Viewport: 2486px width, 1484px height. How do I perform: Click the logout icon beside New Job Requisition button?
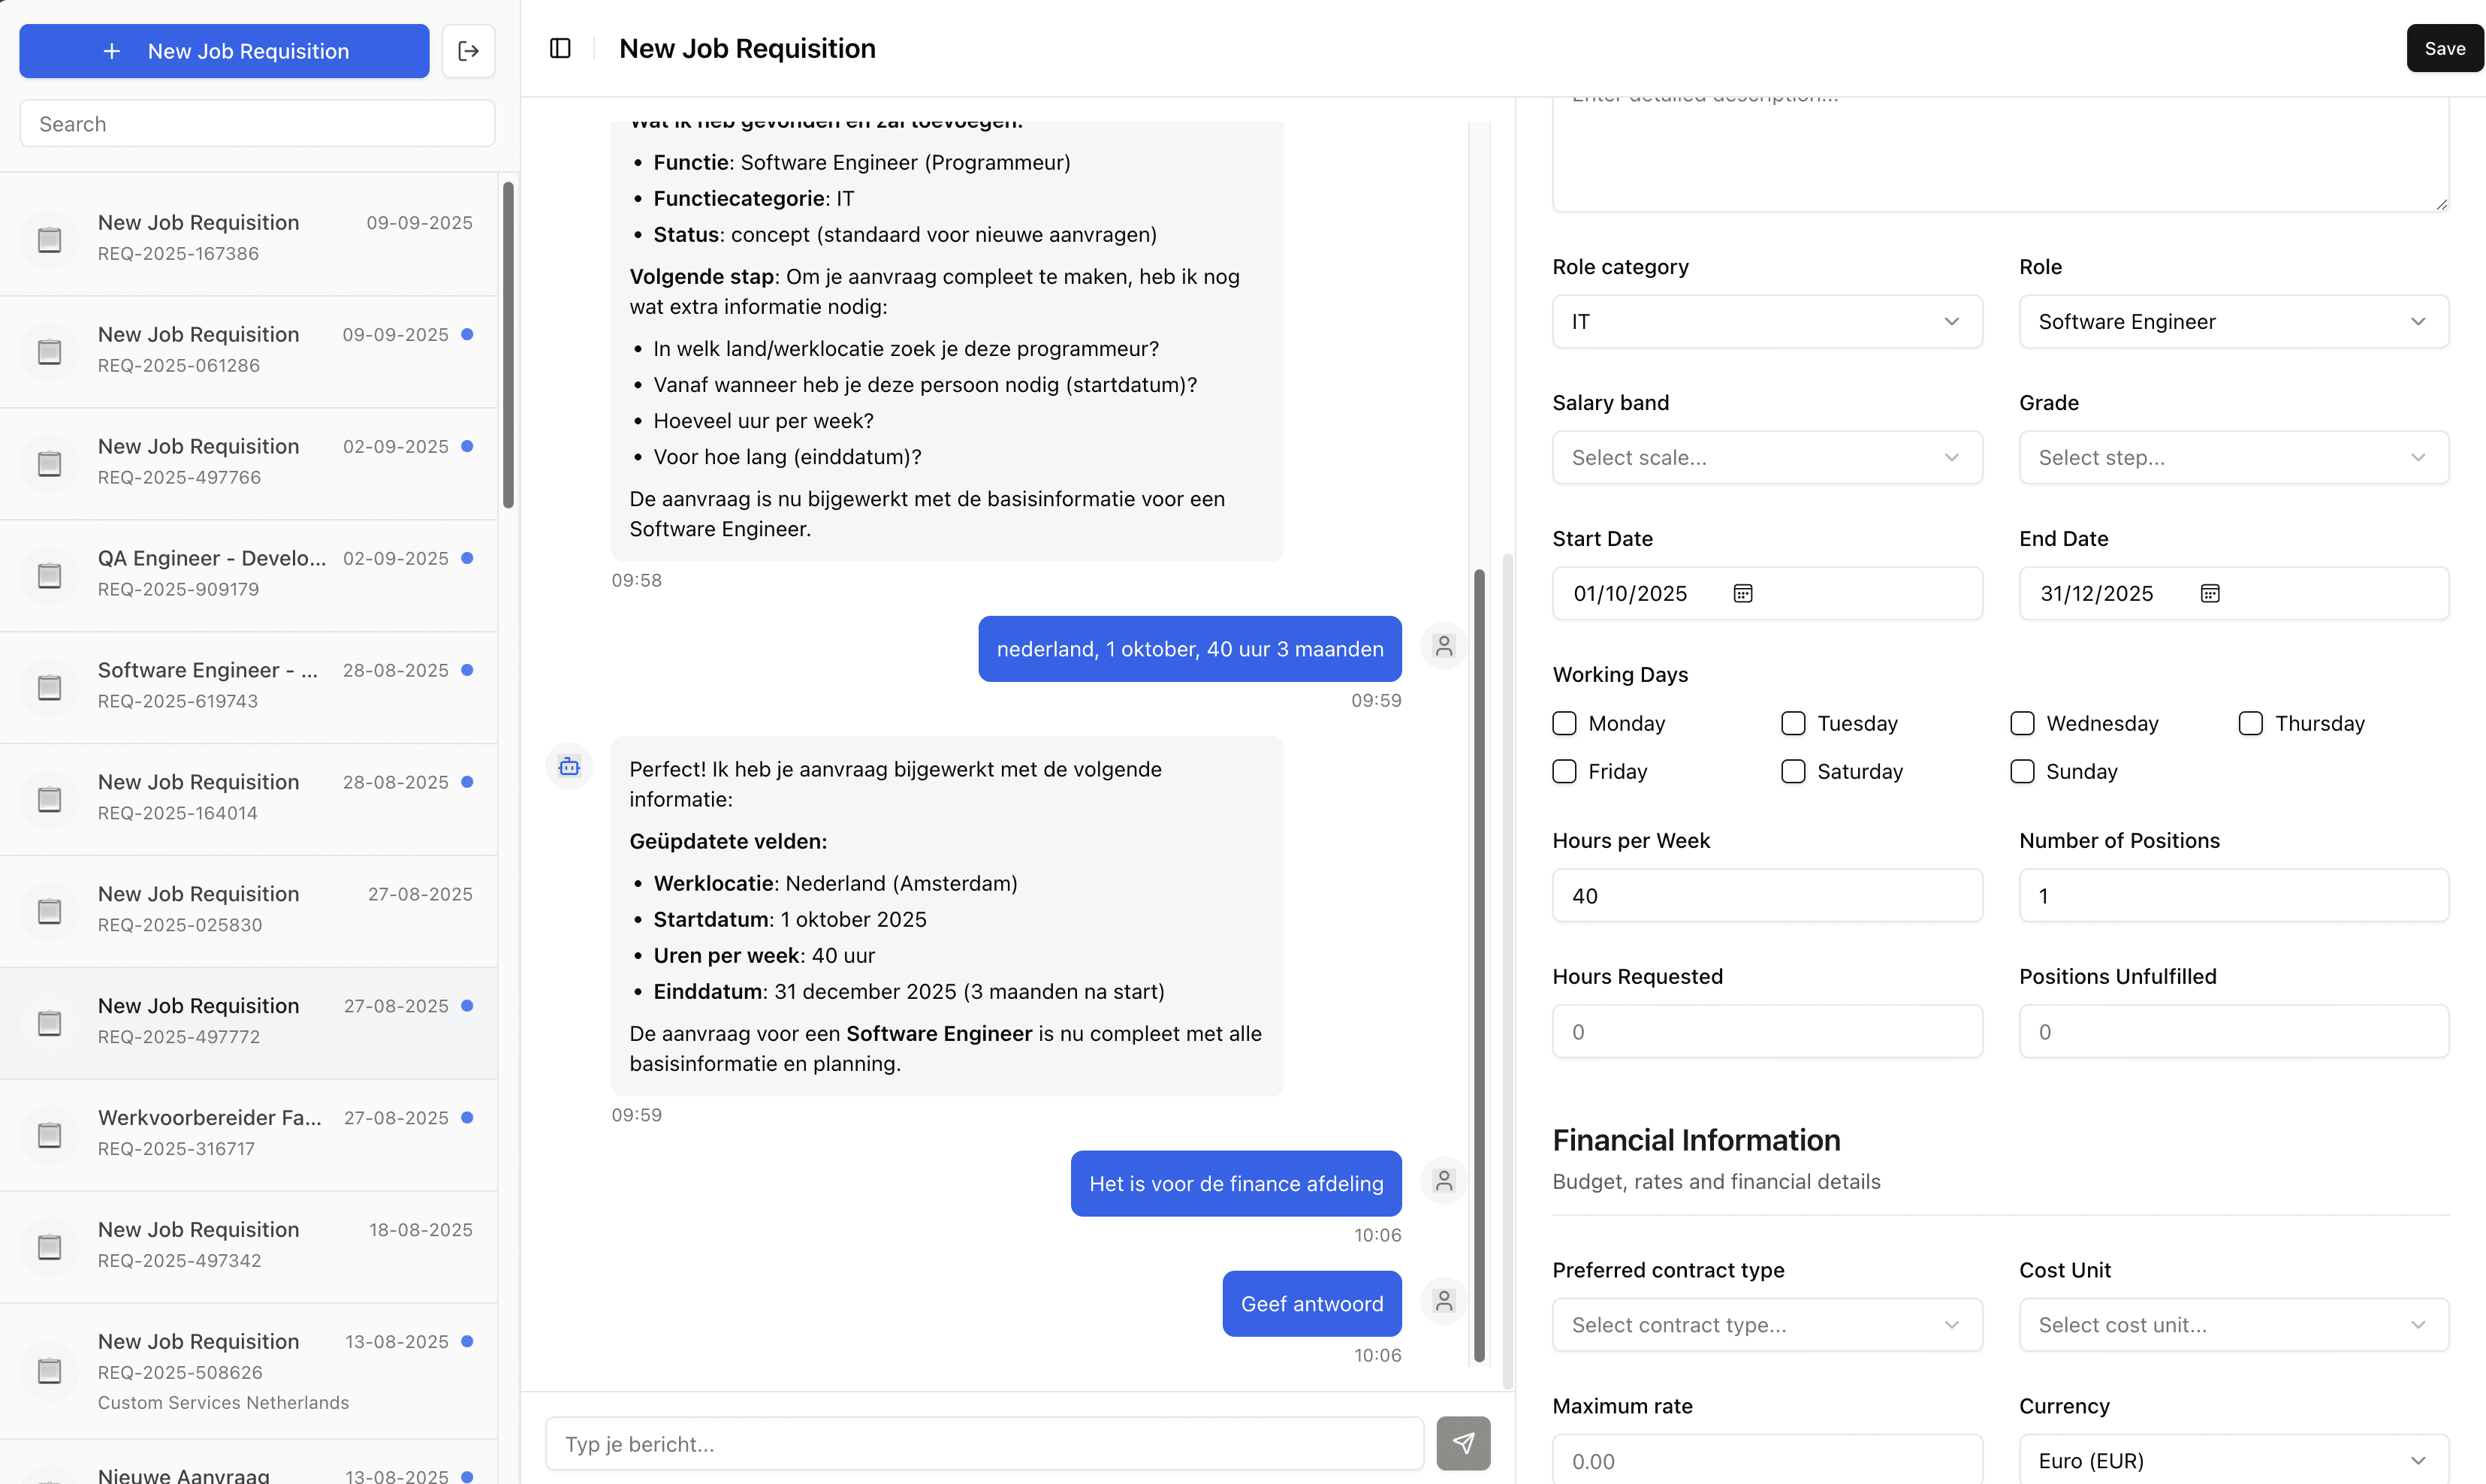467,50
